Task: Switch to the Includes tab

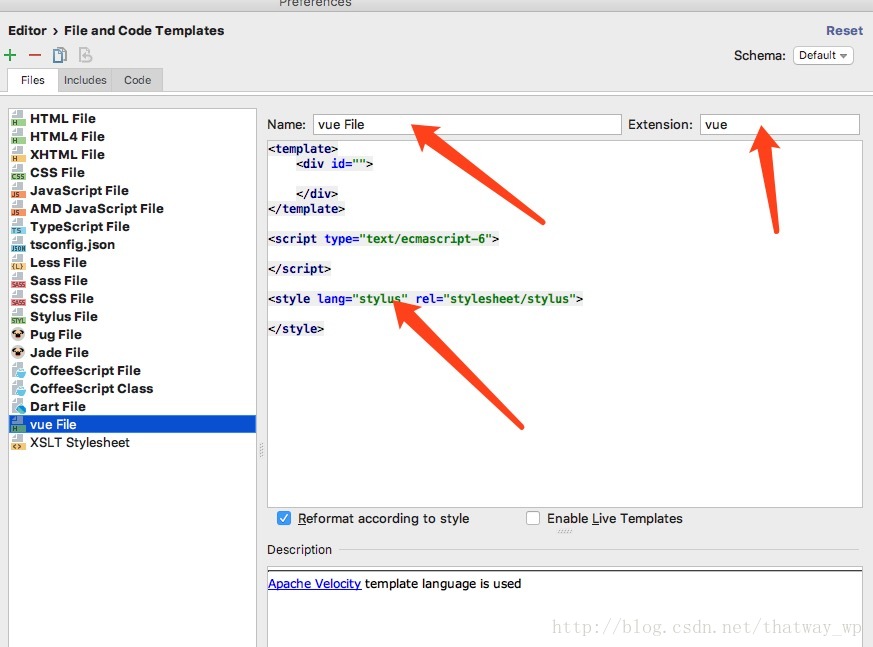Action: click(x=85, y=80)
